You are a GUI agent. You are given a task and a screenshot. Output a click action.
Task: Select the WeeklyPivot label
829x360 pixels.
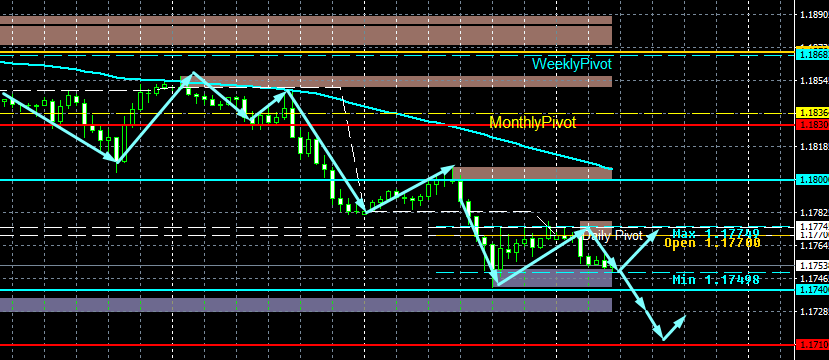[x=572, y=64]
